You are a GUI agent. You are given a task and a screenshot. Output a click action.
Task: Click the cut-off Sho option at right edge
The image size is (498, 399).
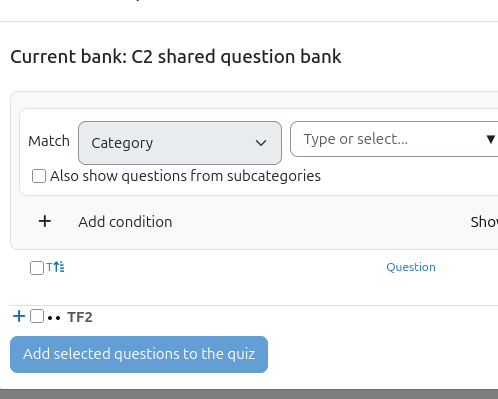pos(484,222)
